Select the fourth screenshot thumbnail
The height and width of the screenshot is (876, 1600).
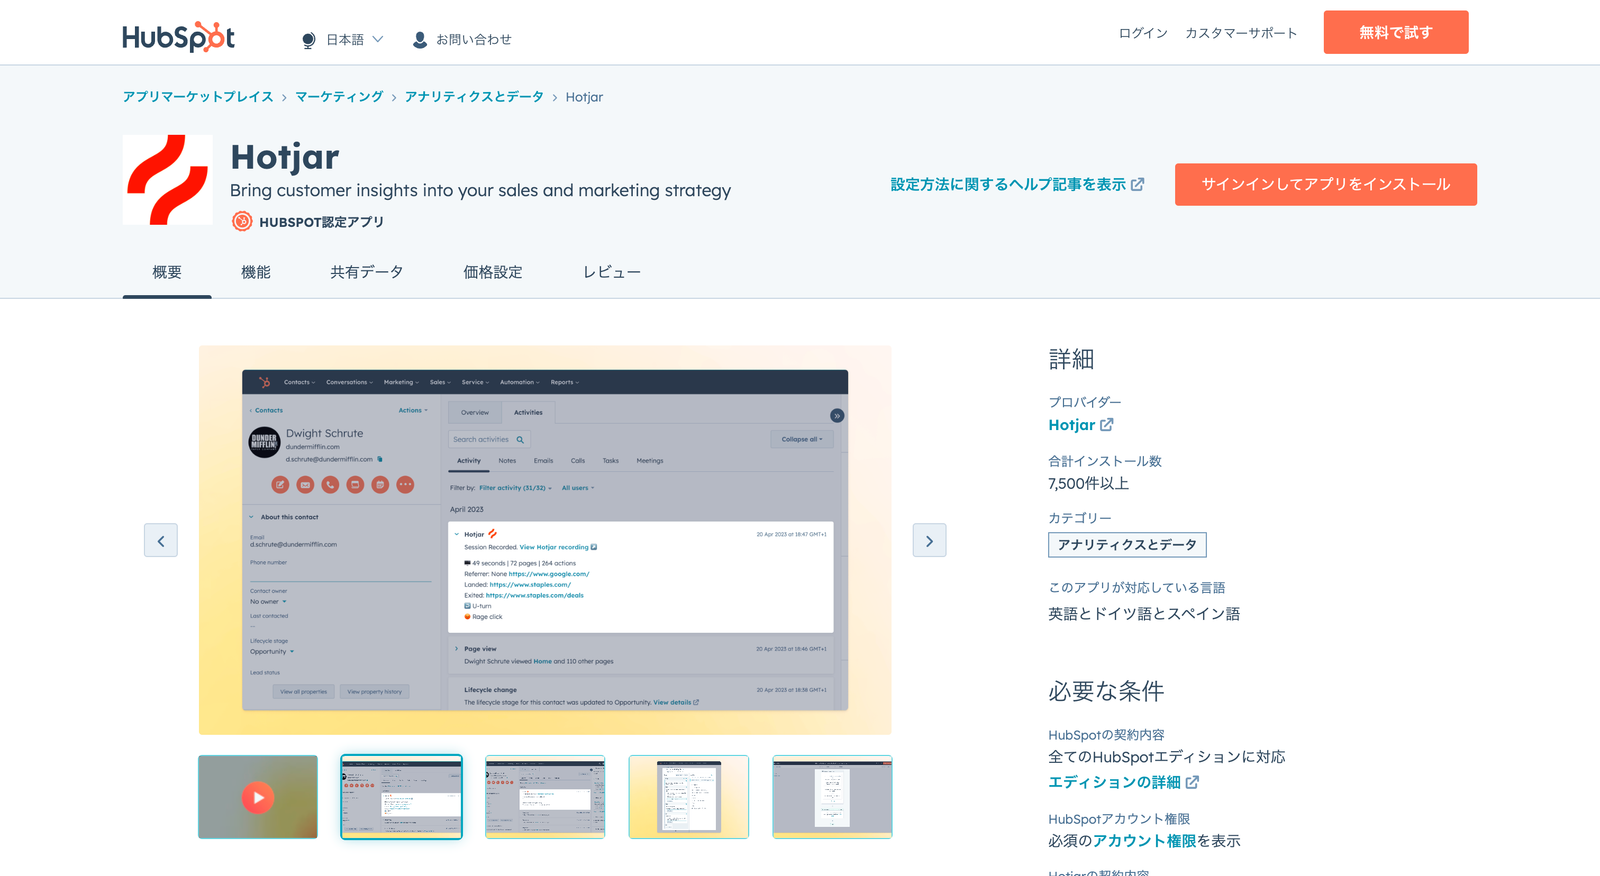point(689,797)
